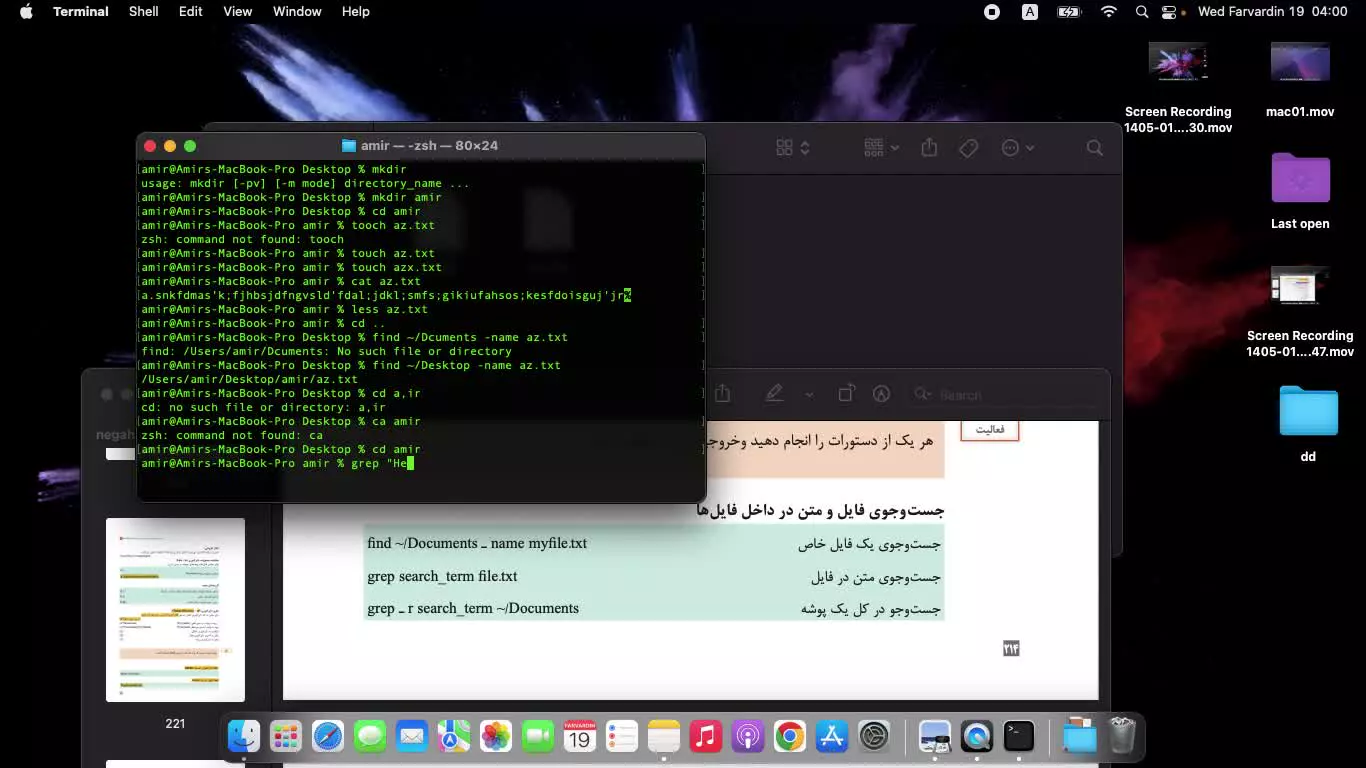Open the Finder group-by dropdown

tap(881, 148)
